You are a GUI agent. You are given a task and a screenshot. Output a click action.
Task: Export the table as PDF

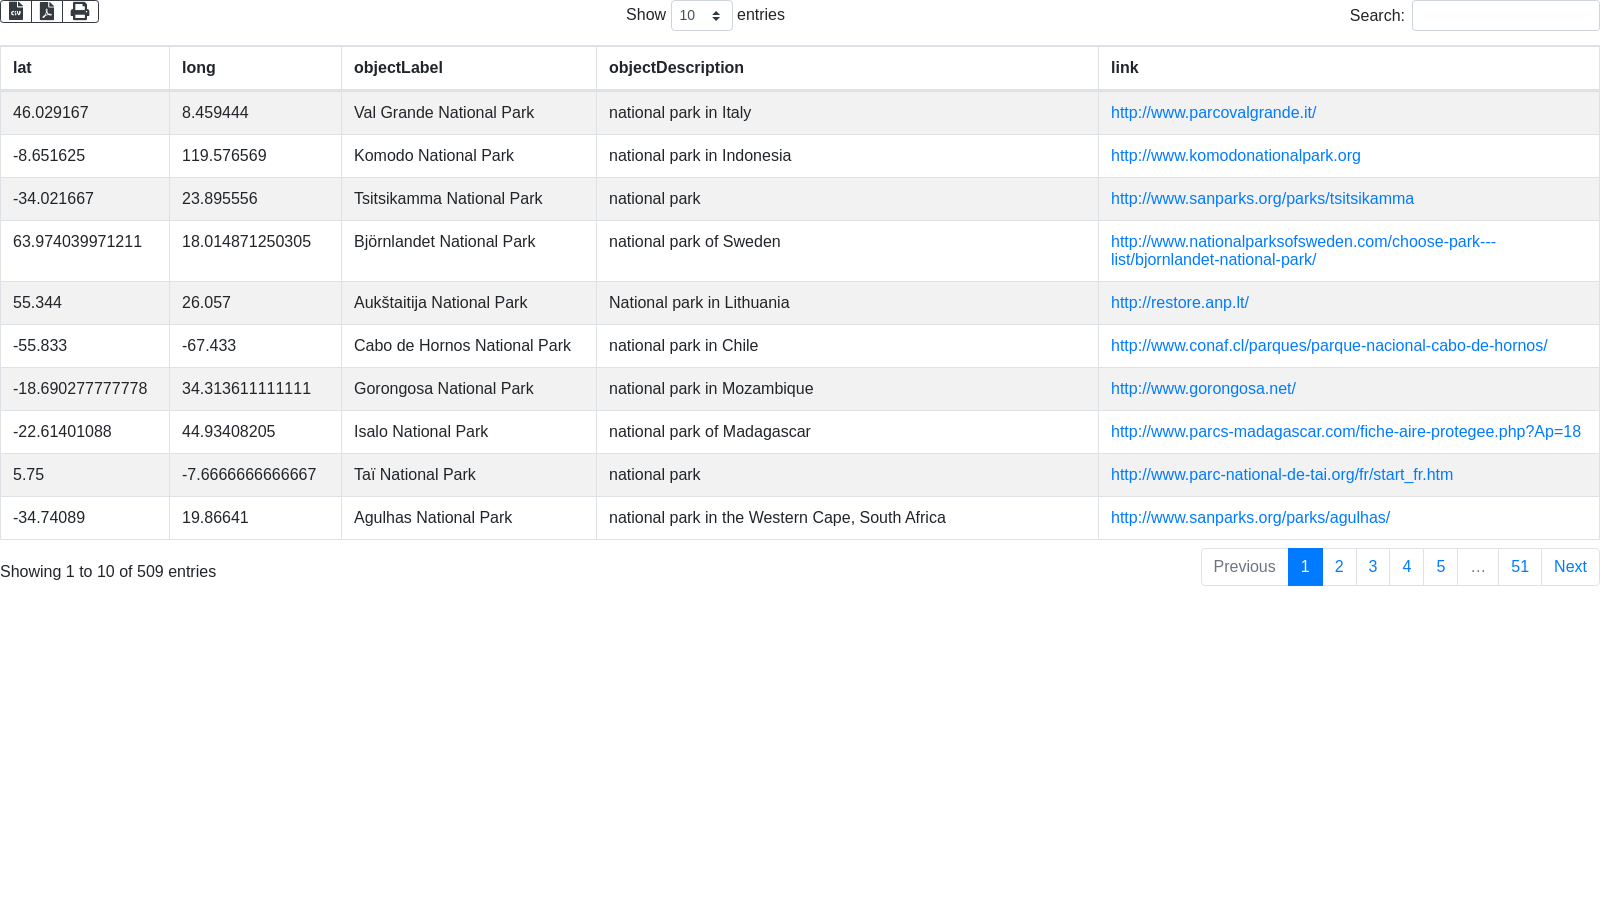tap(47, 11)
